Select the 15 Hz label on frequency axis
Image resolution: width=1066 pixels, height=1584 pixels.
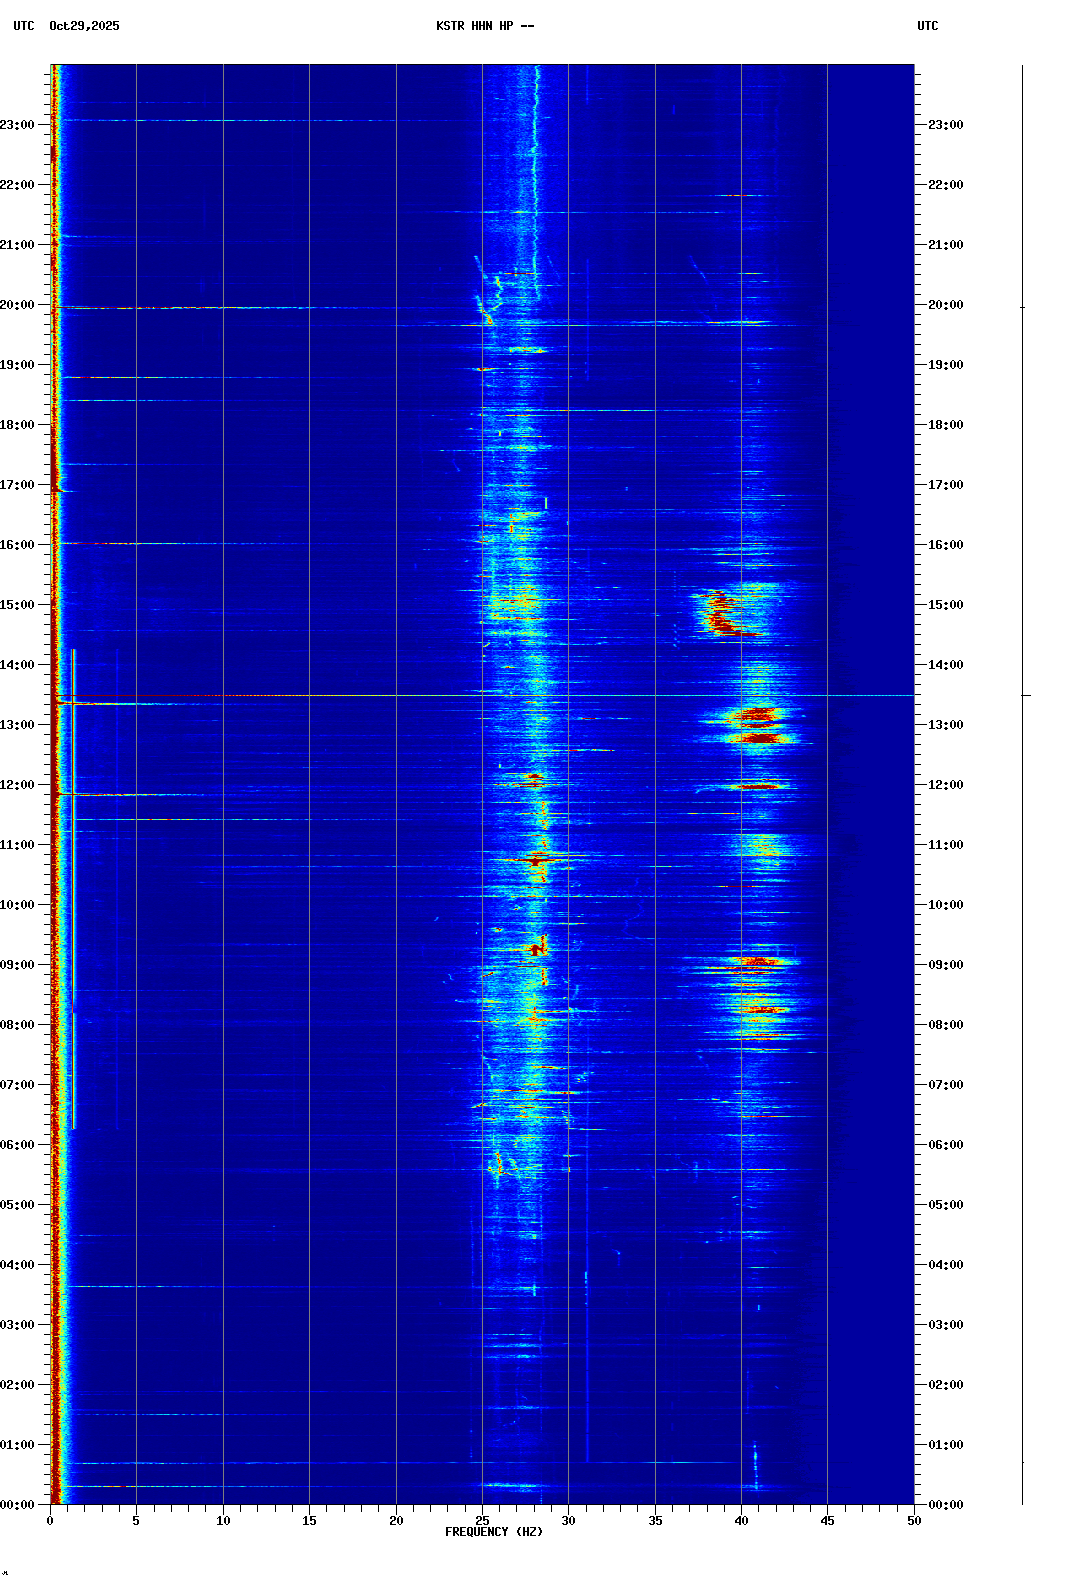[x=309, y=1520]
